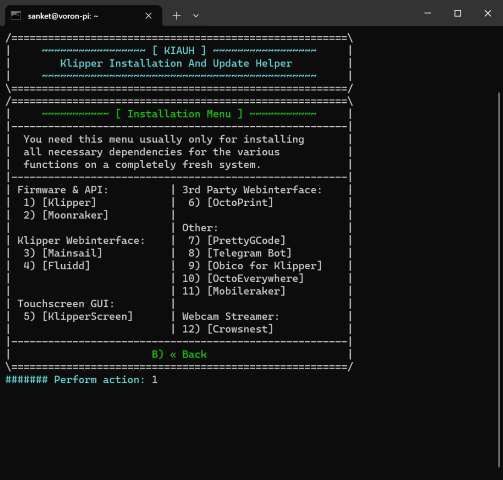
Task: Click the '12) [Crowsnest]' menu entry
Action: (228, 329)
